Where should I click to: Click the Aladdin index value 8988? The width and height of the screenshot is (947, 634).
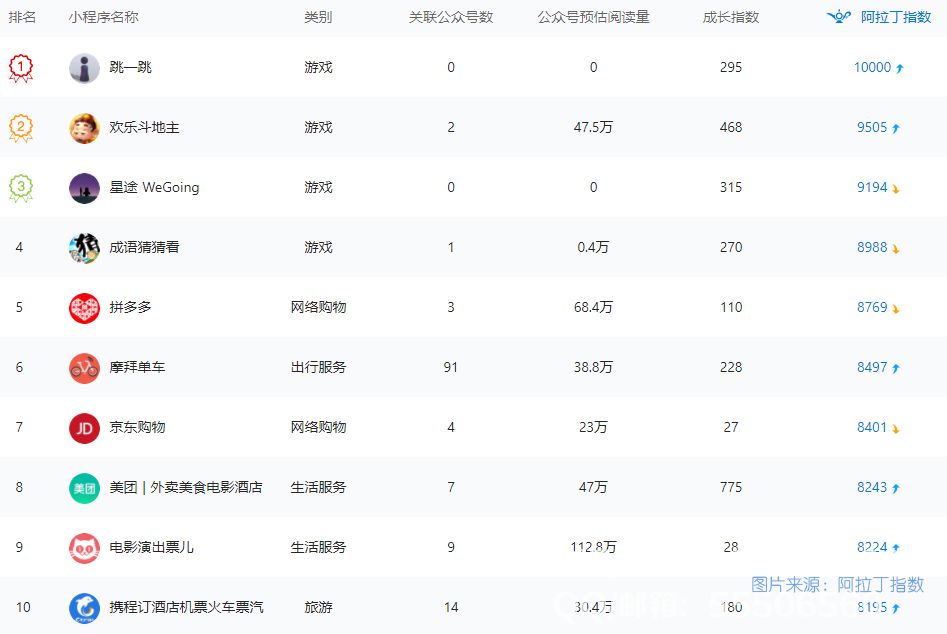(x=872, y=247)
